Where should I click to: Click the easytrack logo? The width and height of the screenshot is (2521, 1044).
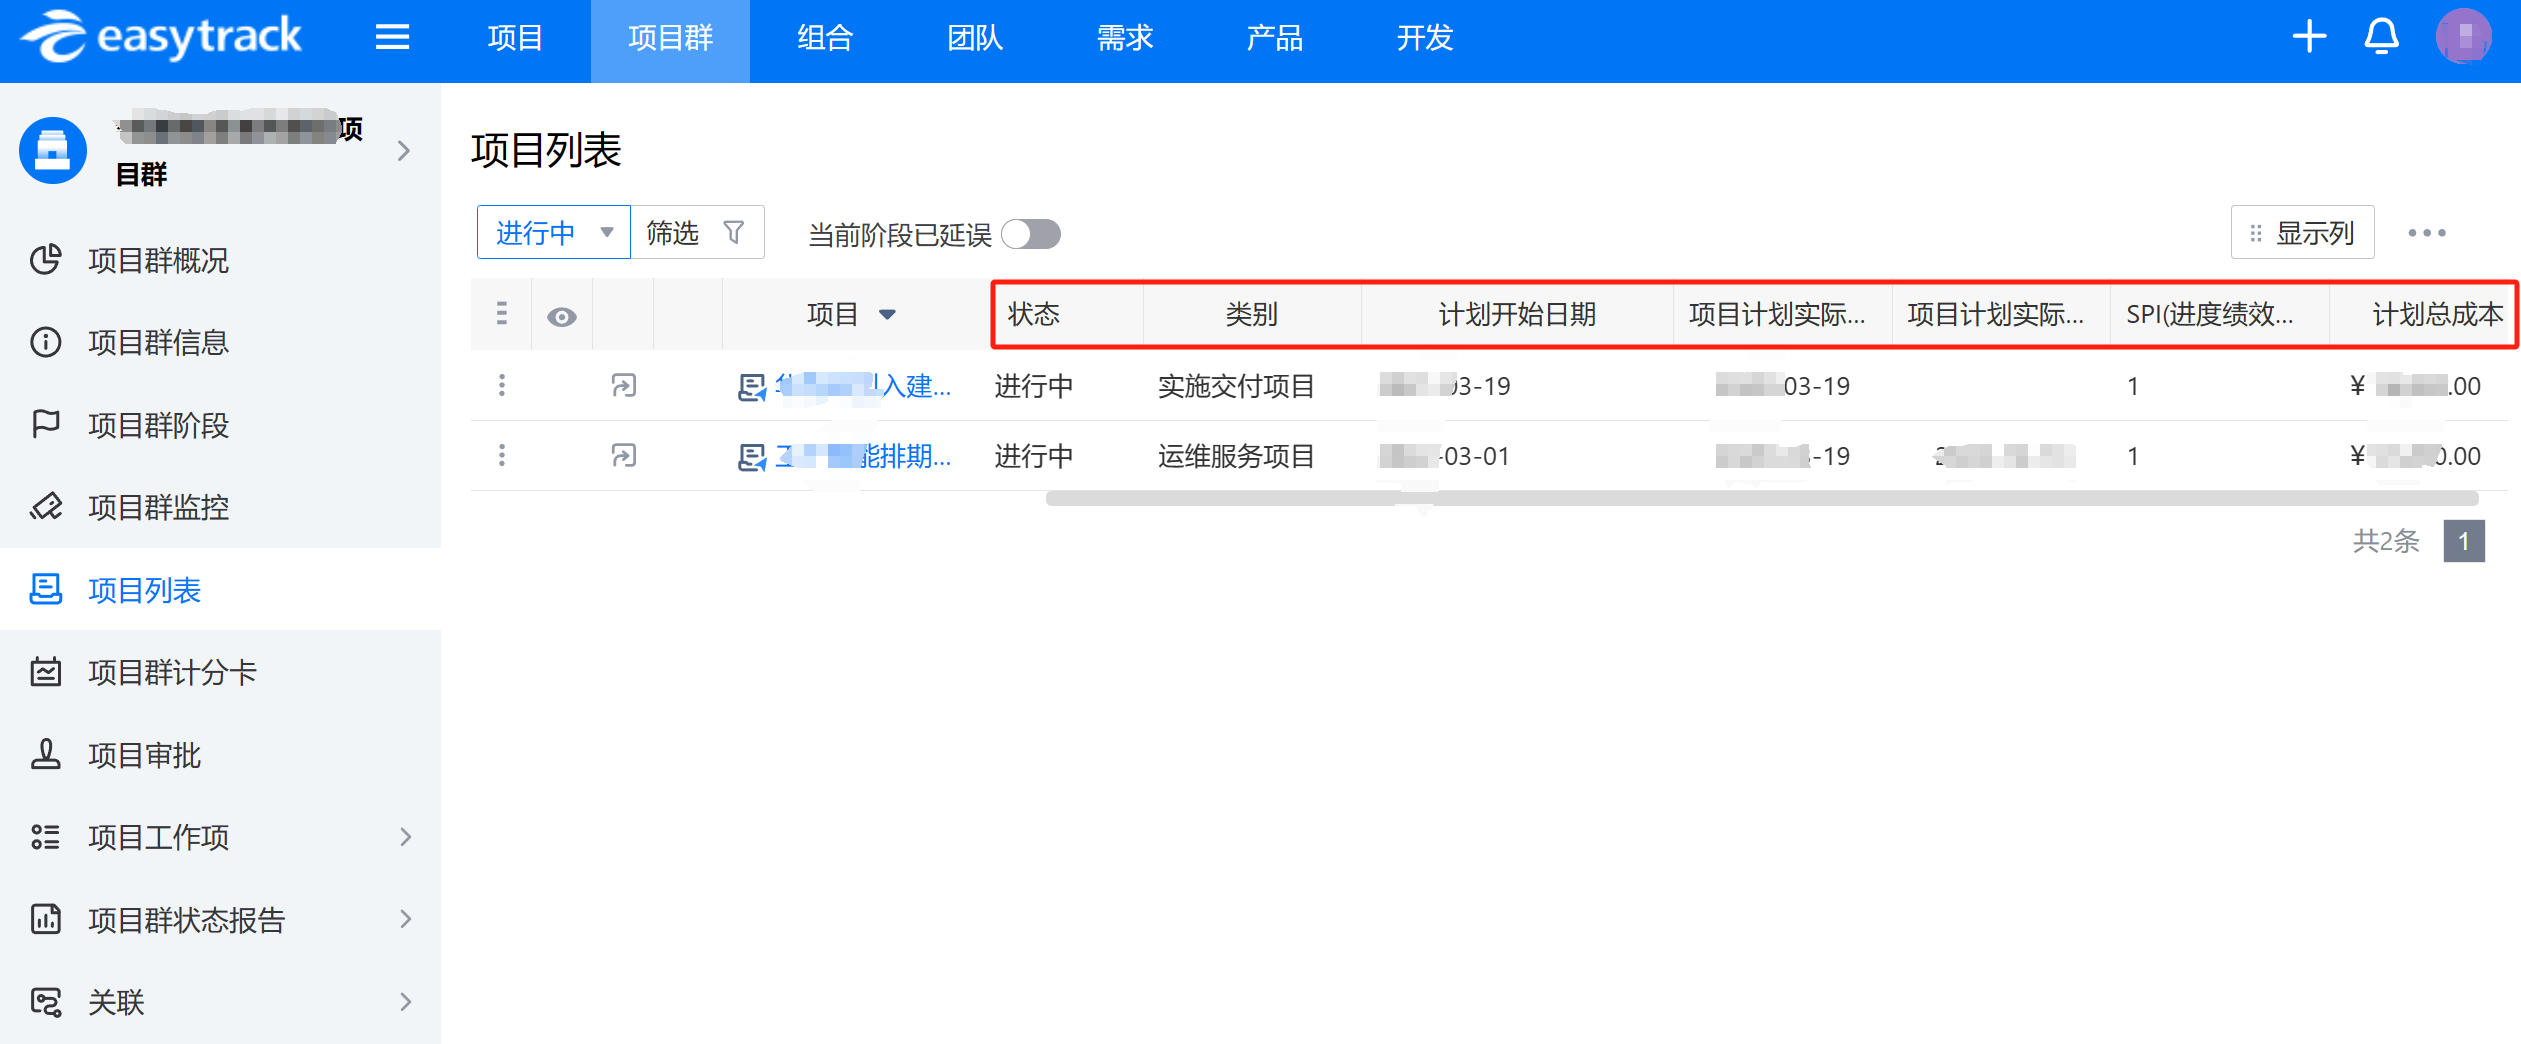tap(160, 37)
